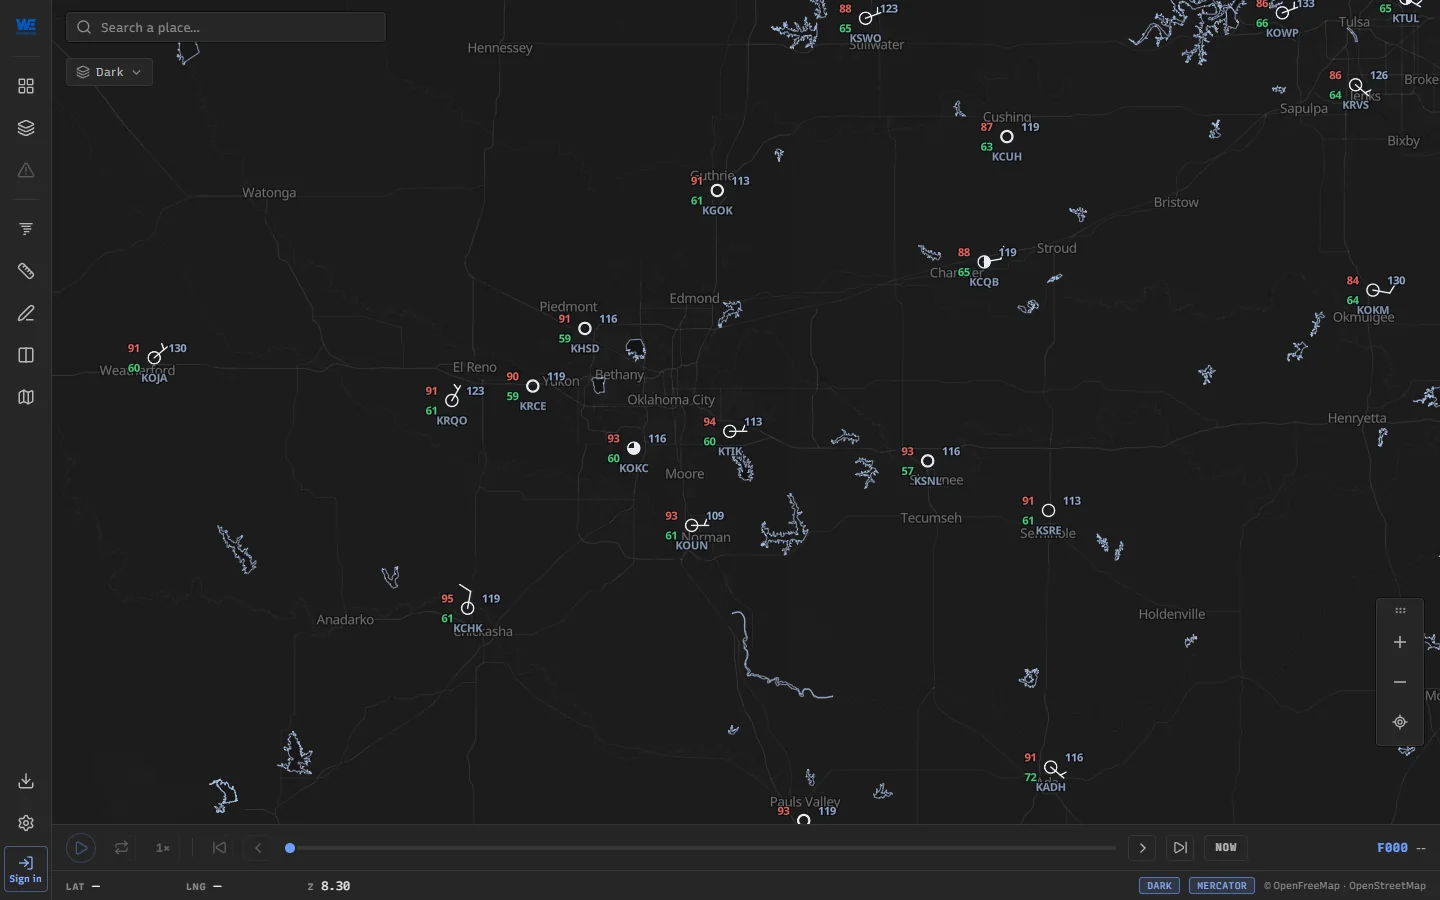1440x900 pixels.
Task: Select the KCUH station marker near Cushing
Action: 1008,137
